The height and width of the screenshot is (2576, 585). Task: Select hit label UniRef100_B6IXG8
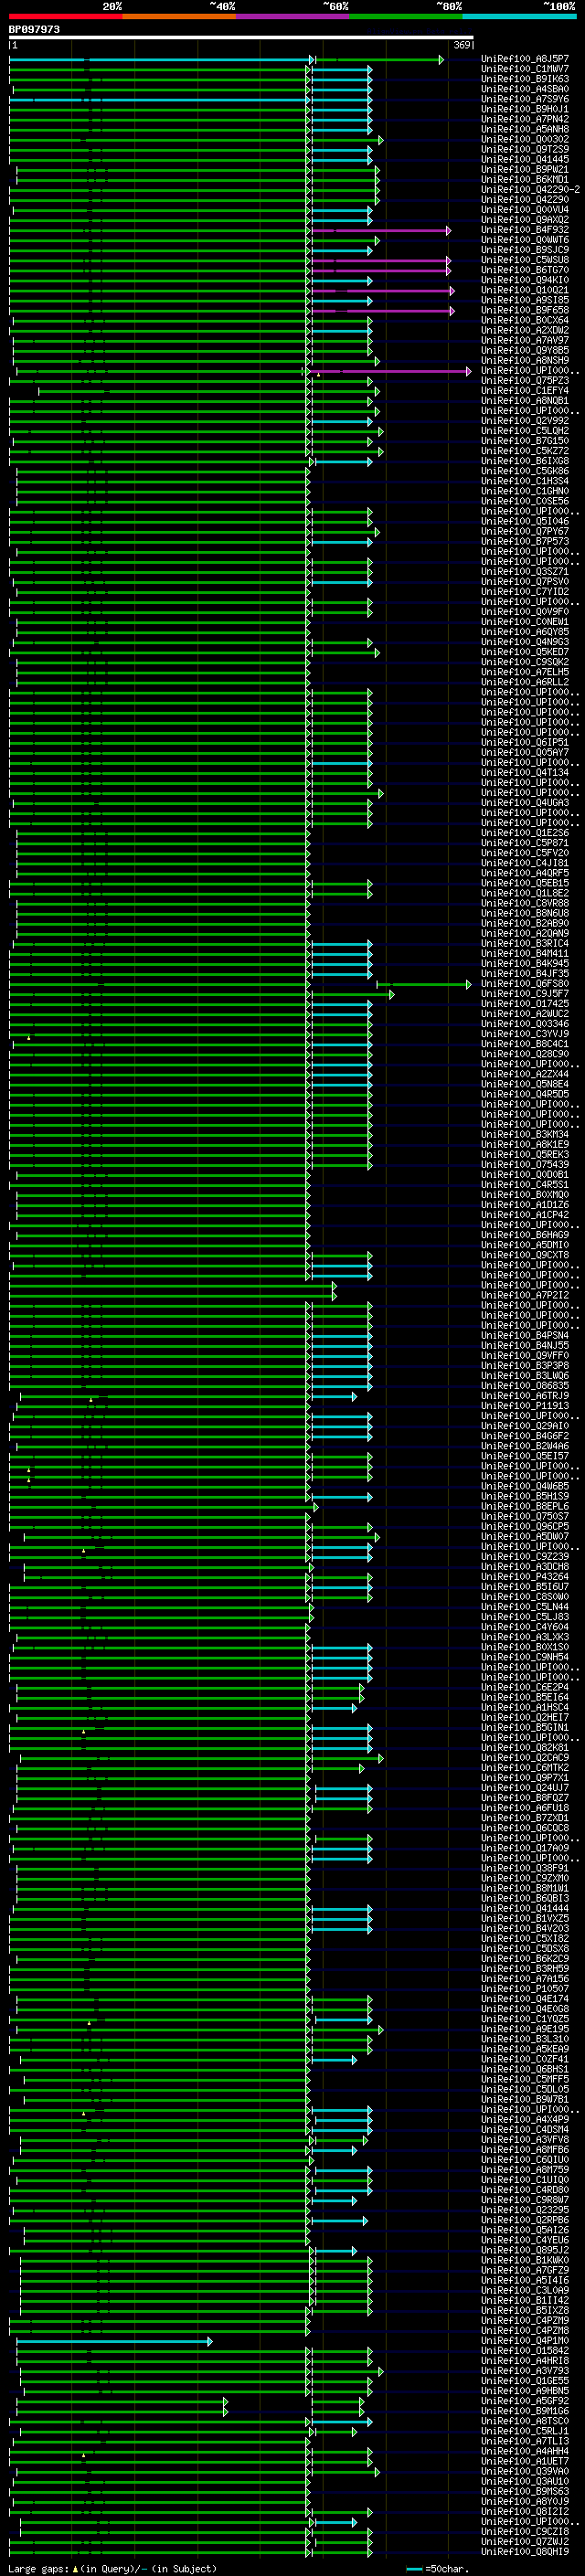pyautogui.click(x=525, y=461)
